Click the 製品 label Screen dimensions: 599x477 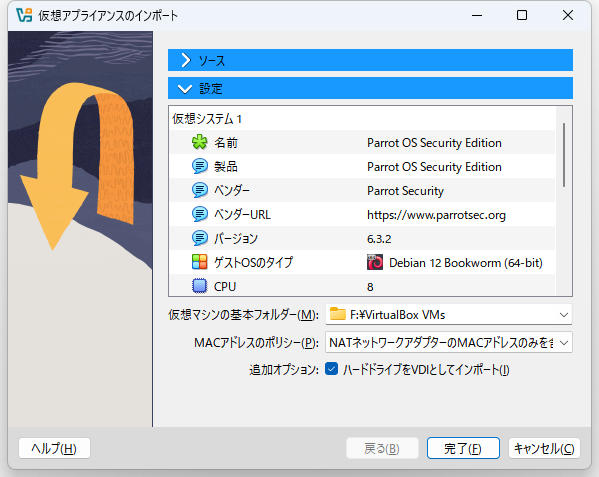pos(226,167)
